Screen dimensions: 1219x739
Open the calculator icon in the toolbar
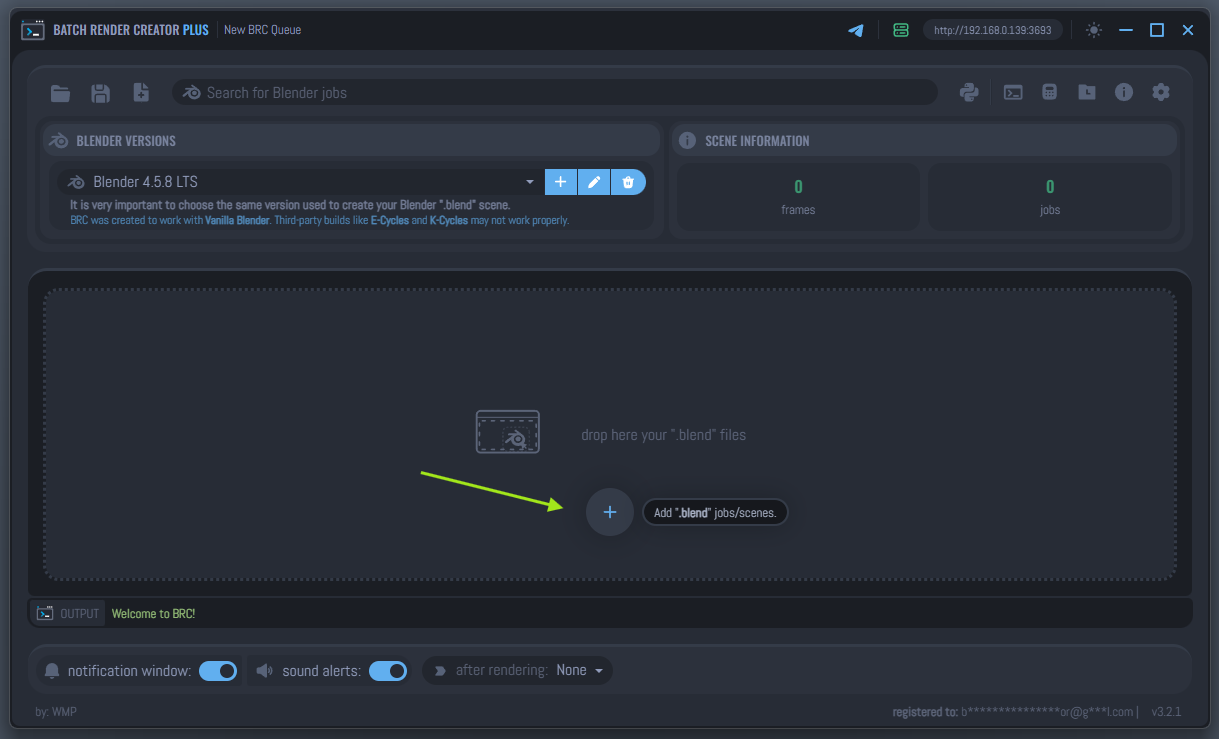pyautogui.click(x=1050, y=92)
